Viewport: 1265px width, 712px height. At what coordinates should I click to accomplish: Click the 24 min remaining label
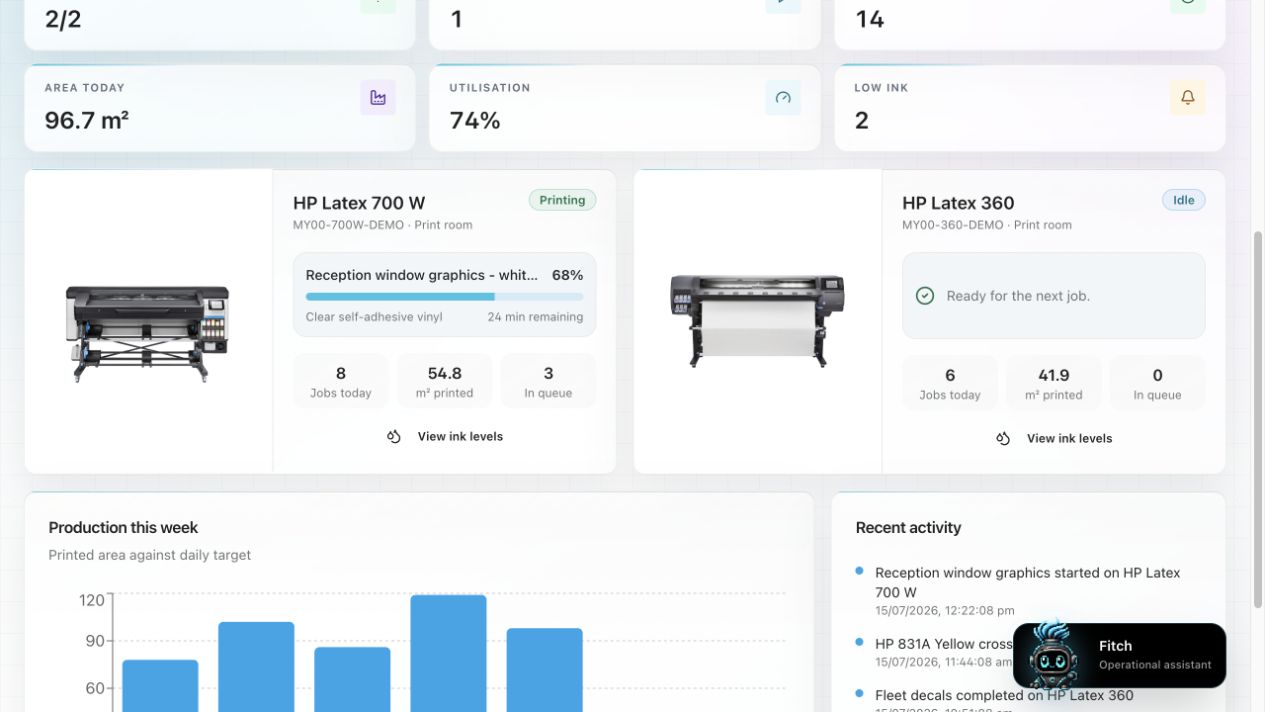pos(535,317)
